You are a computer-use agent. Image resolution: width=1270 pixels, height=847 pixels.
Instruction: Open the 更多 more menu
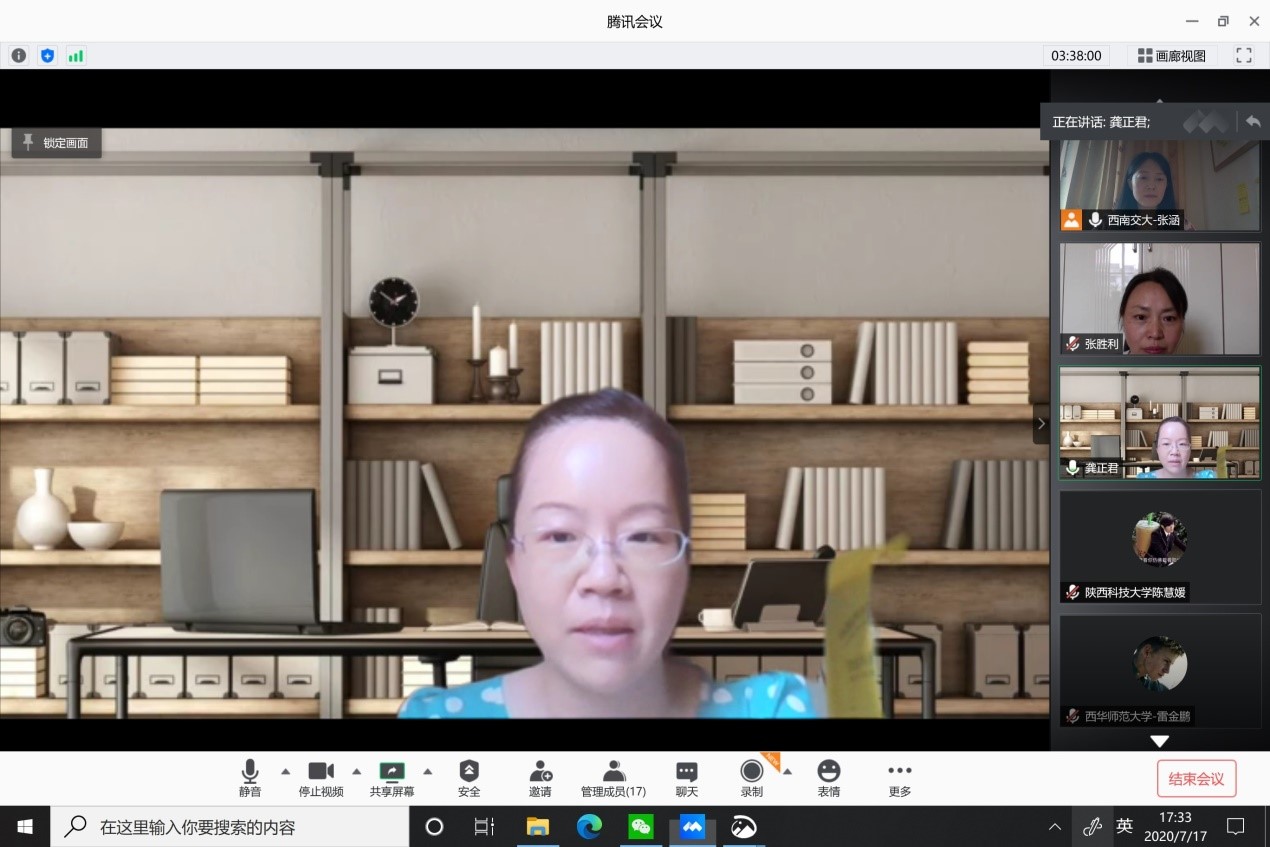[899, 778]
